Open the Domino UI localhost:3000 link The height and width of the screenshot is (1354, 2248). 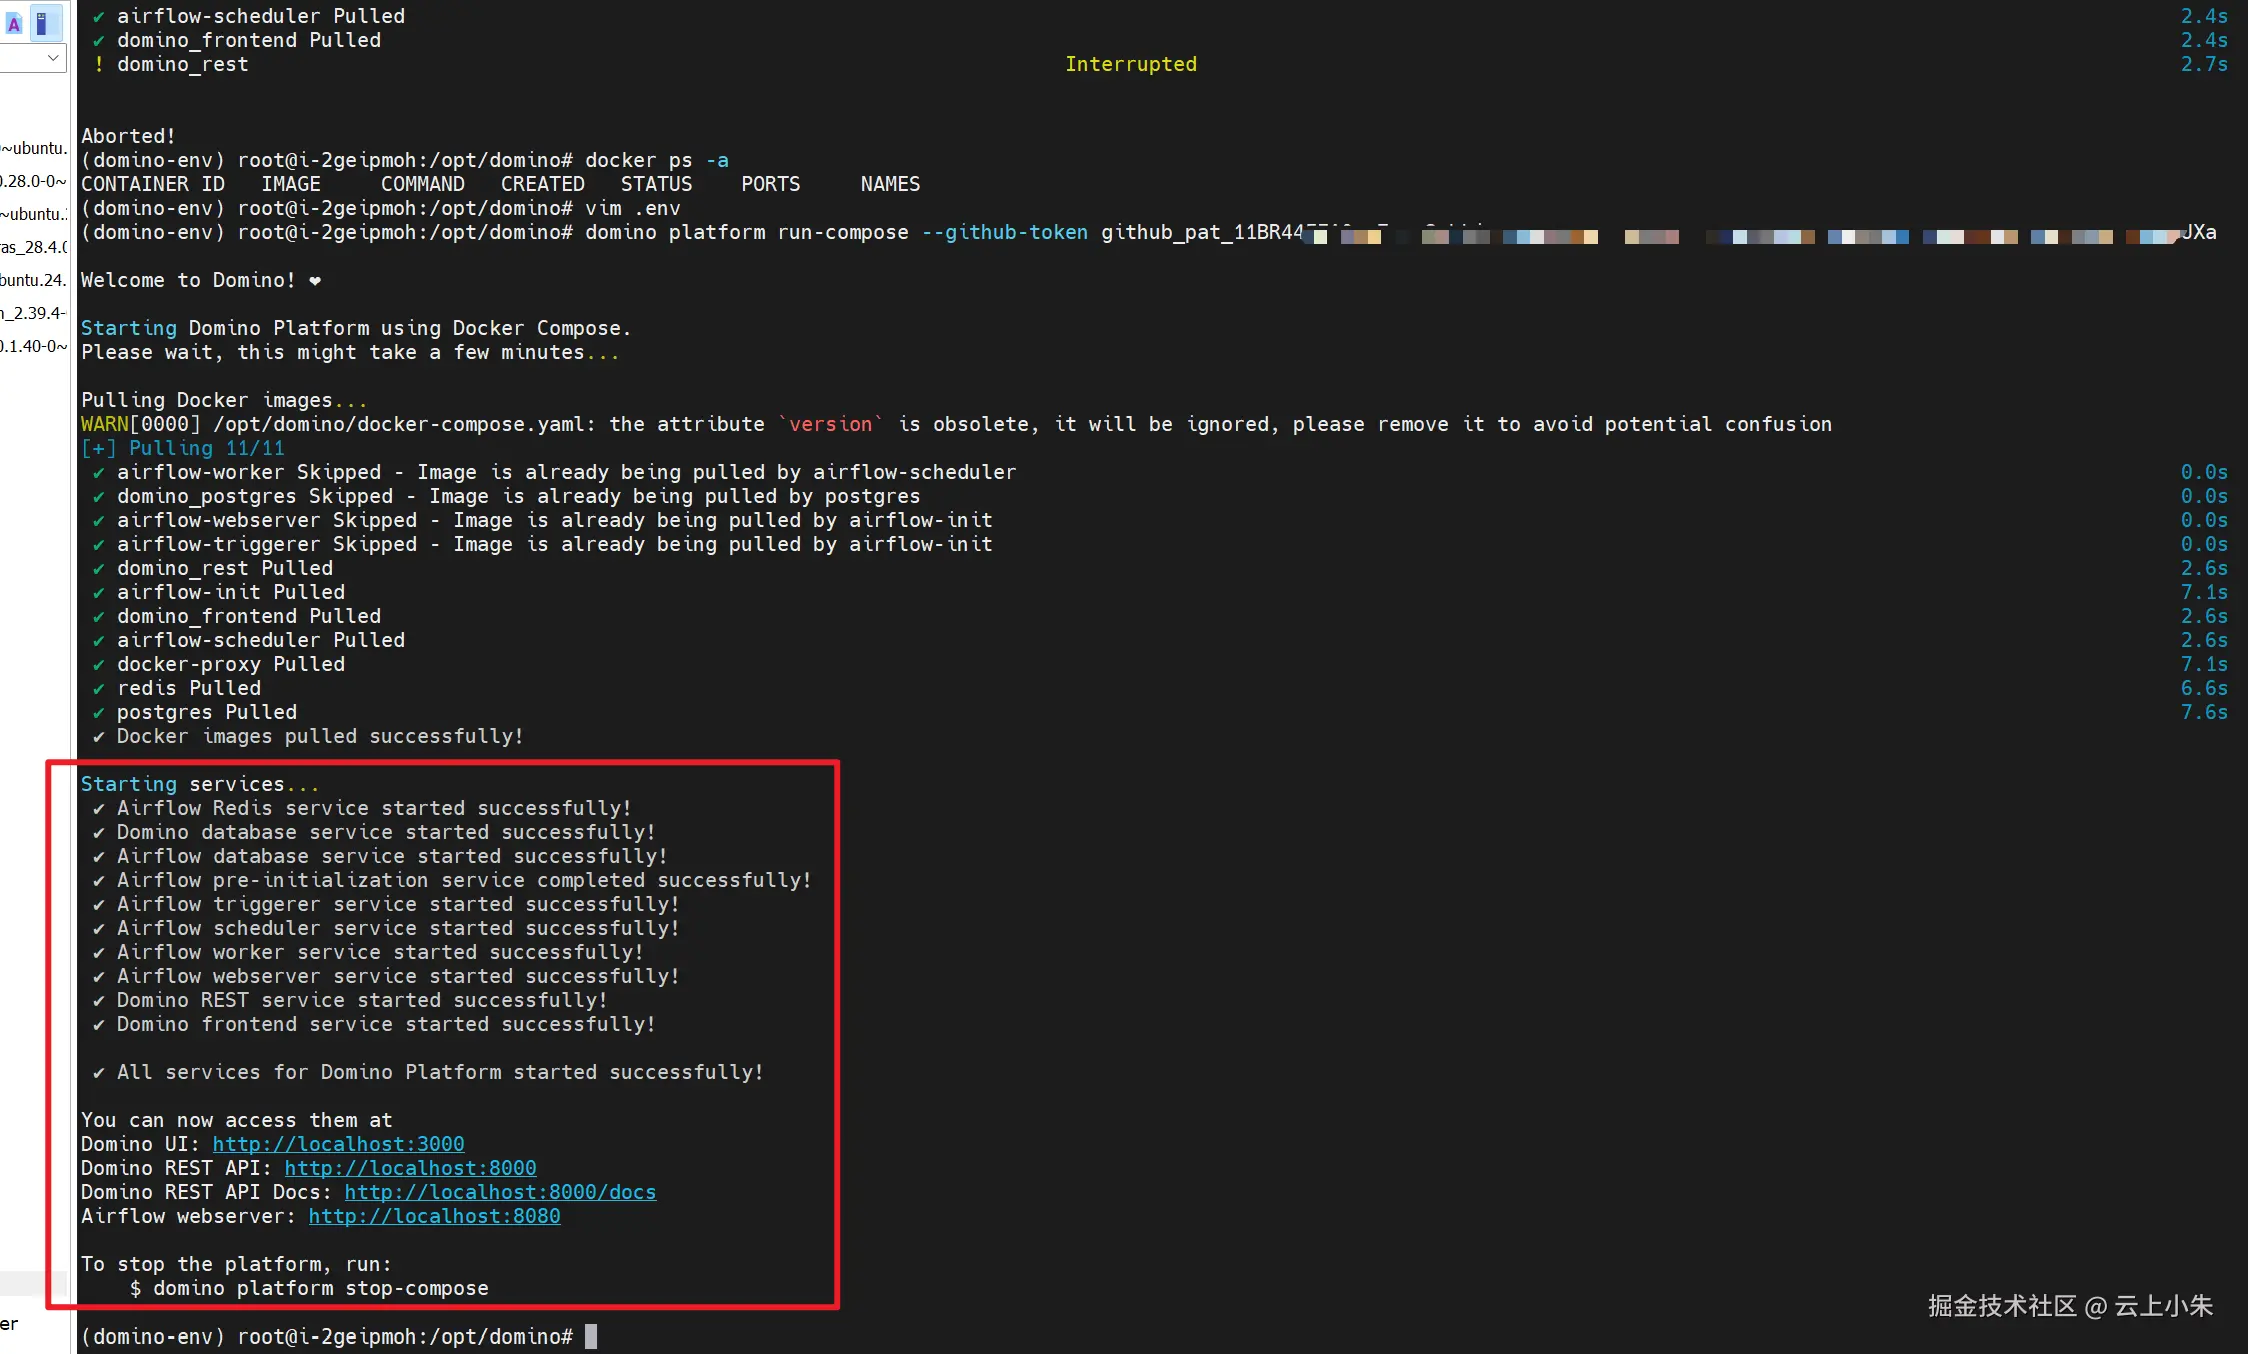coord(338,1144)
